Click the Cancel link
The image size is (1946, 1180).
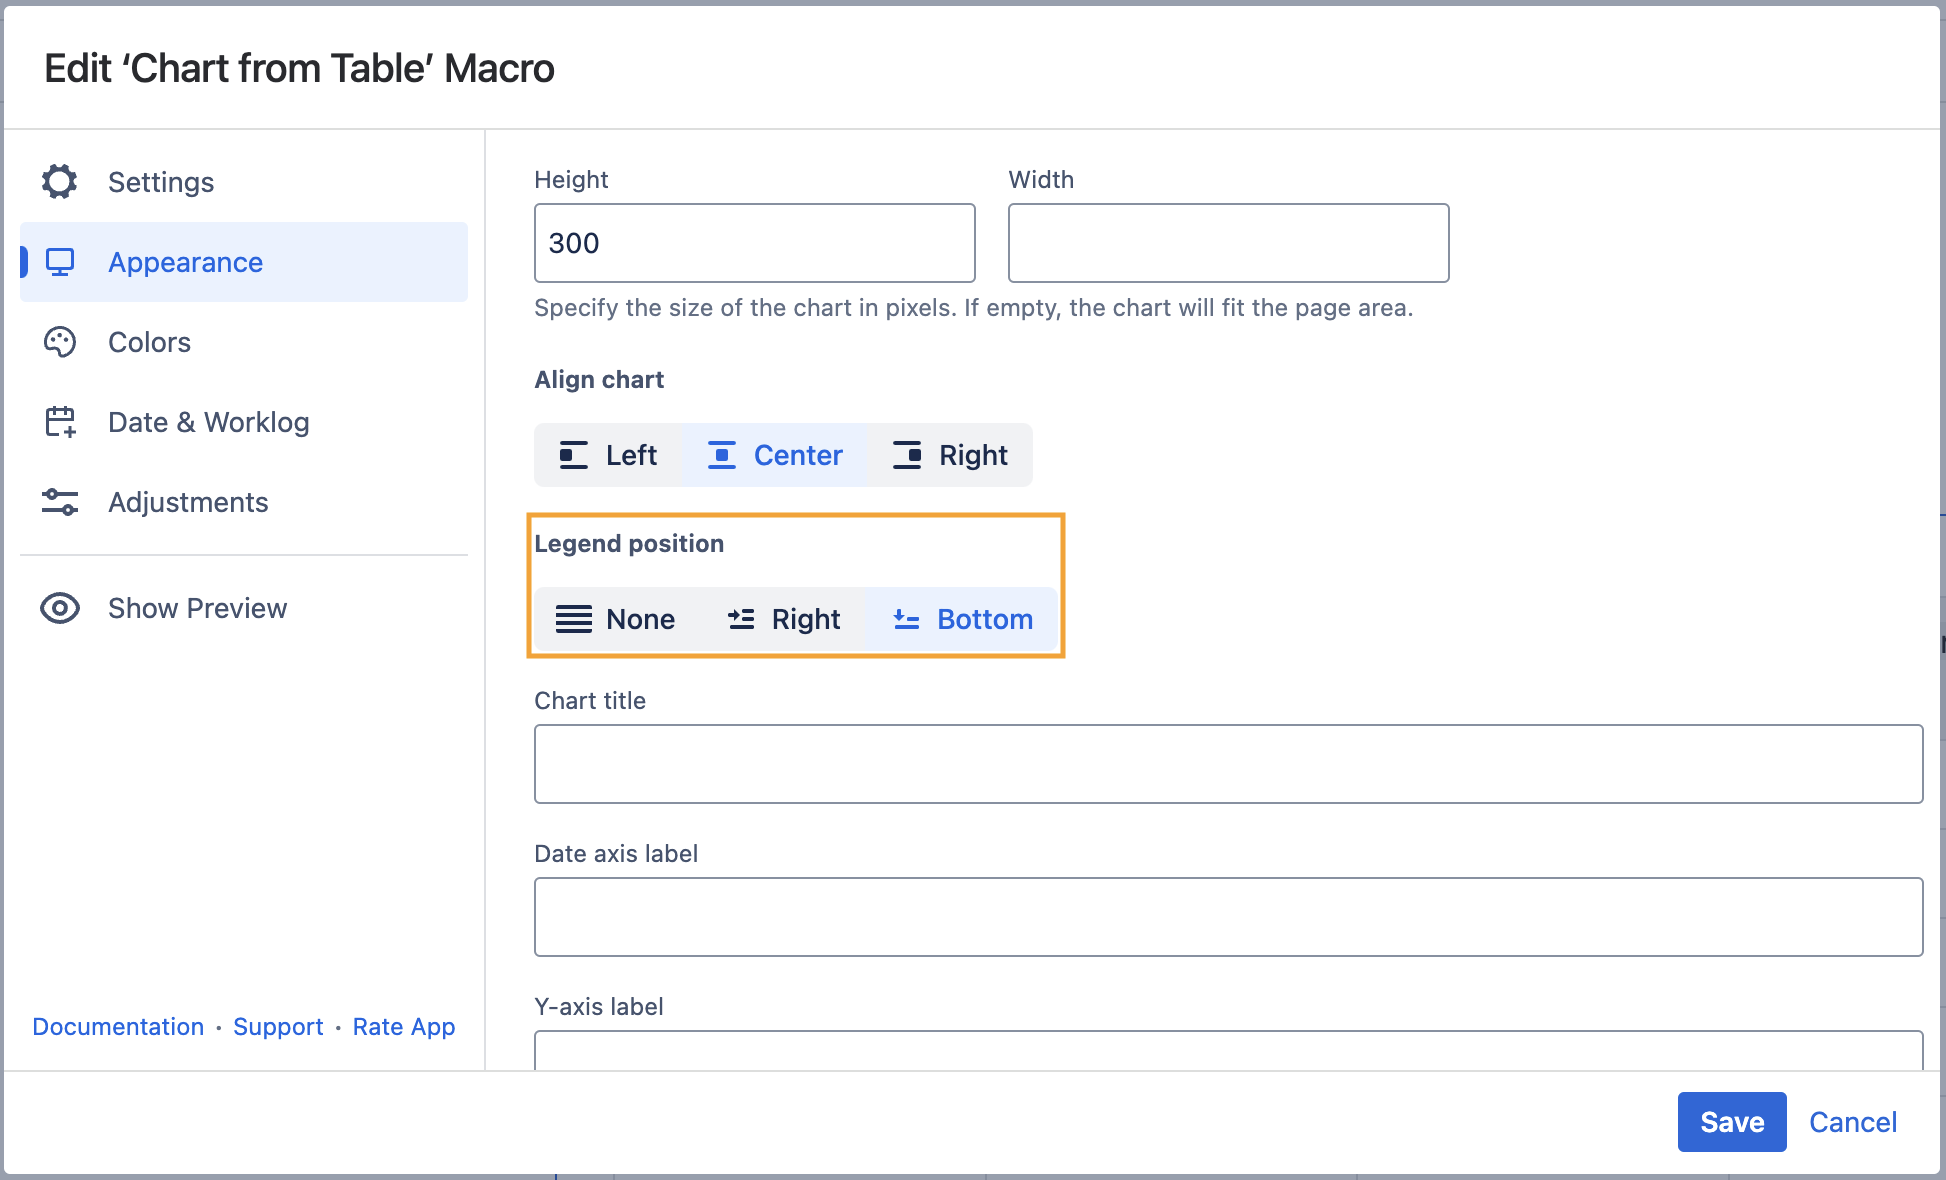(1852, 1122)
